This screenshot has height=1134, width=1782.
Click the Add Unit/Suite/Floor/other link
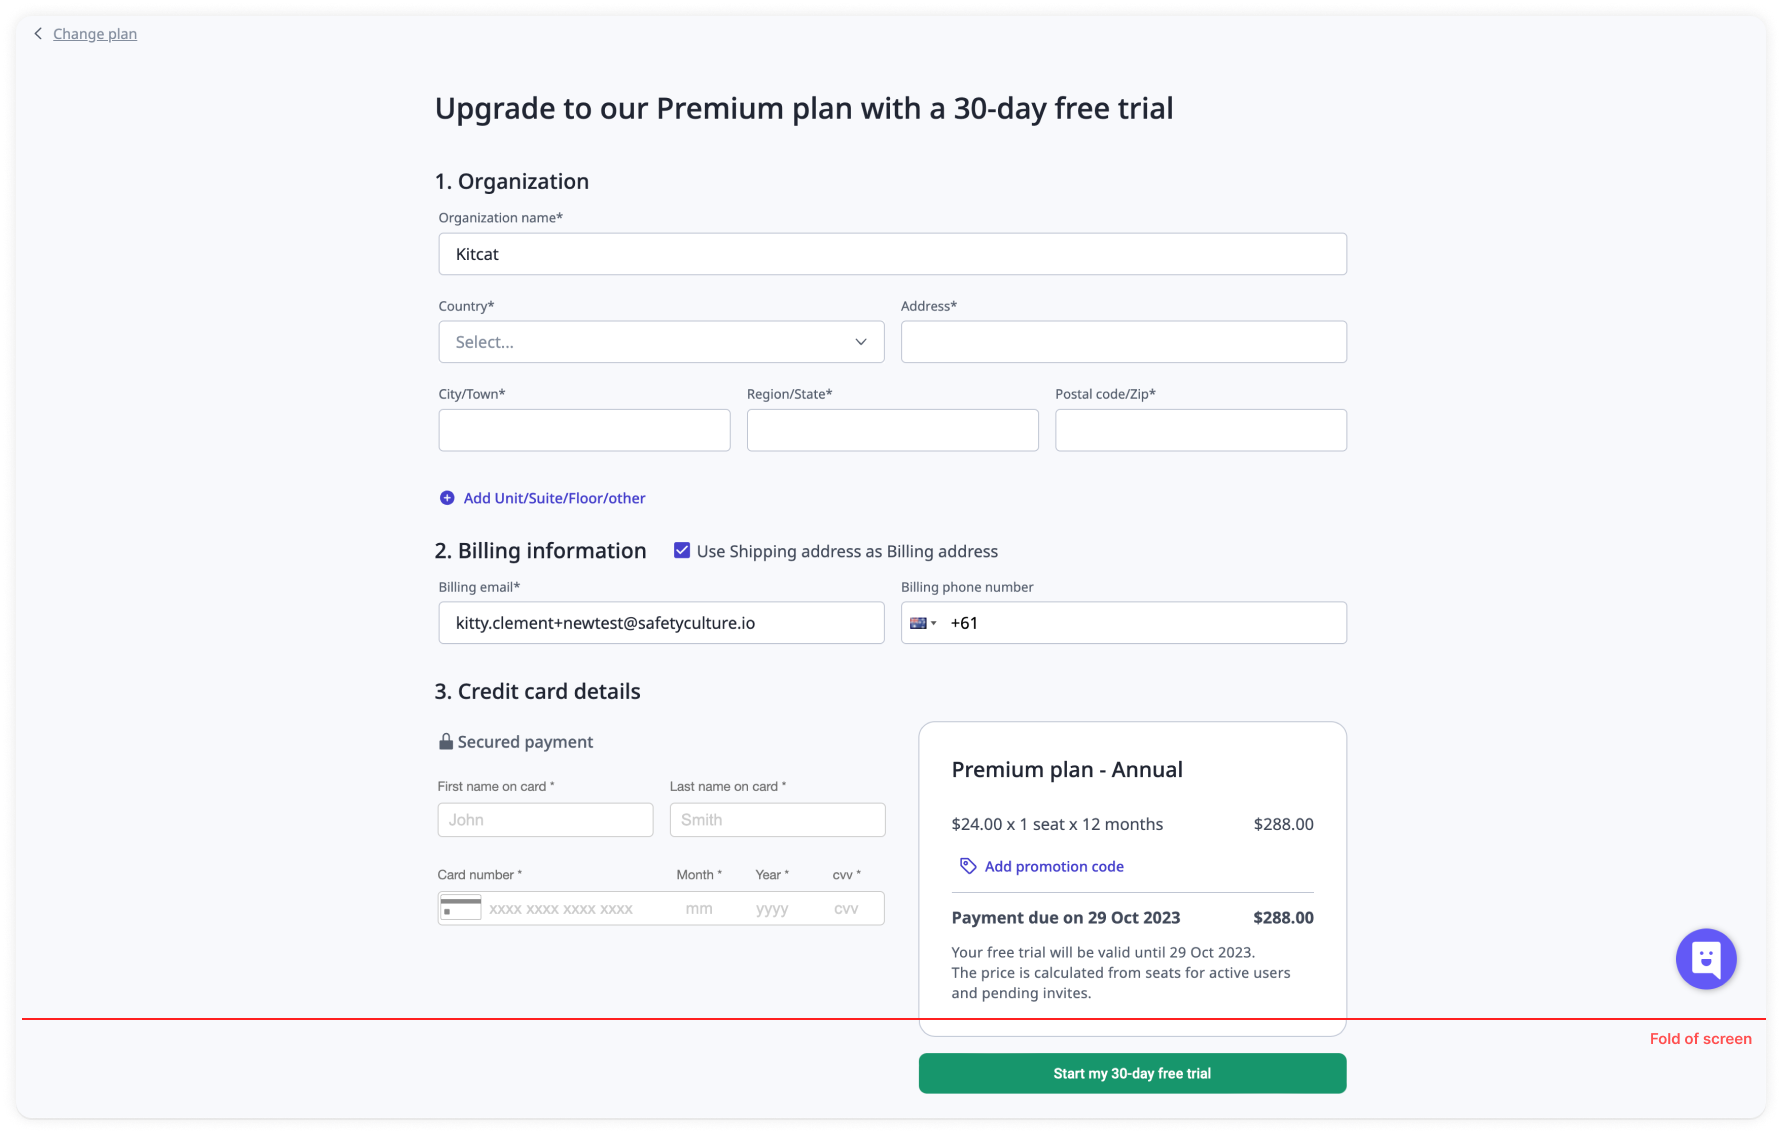coord(554,498)
